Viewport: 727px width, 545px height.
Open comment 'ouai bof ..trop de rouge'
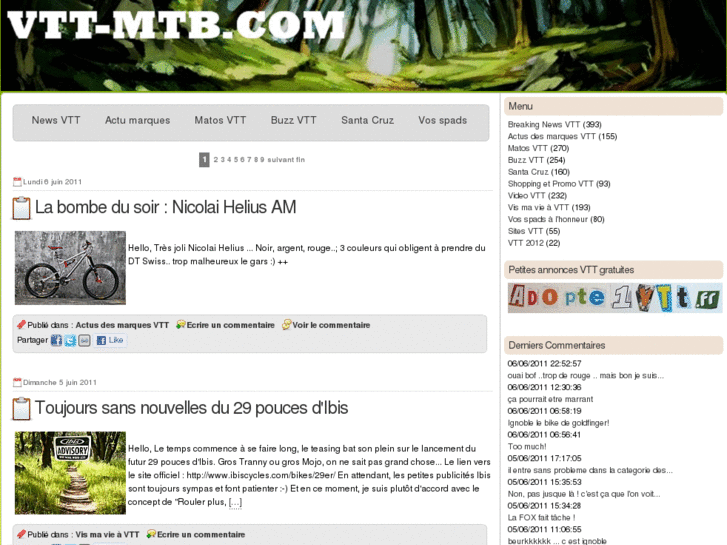(x=586, y=375)
